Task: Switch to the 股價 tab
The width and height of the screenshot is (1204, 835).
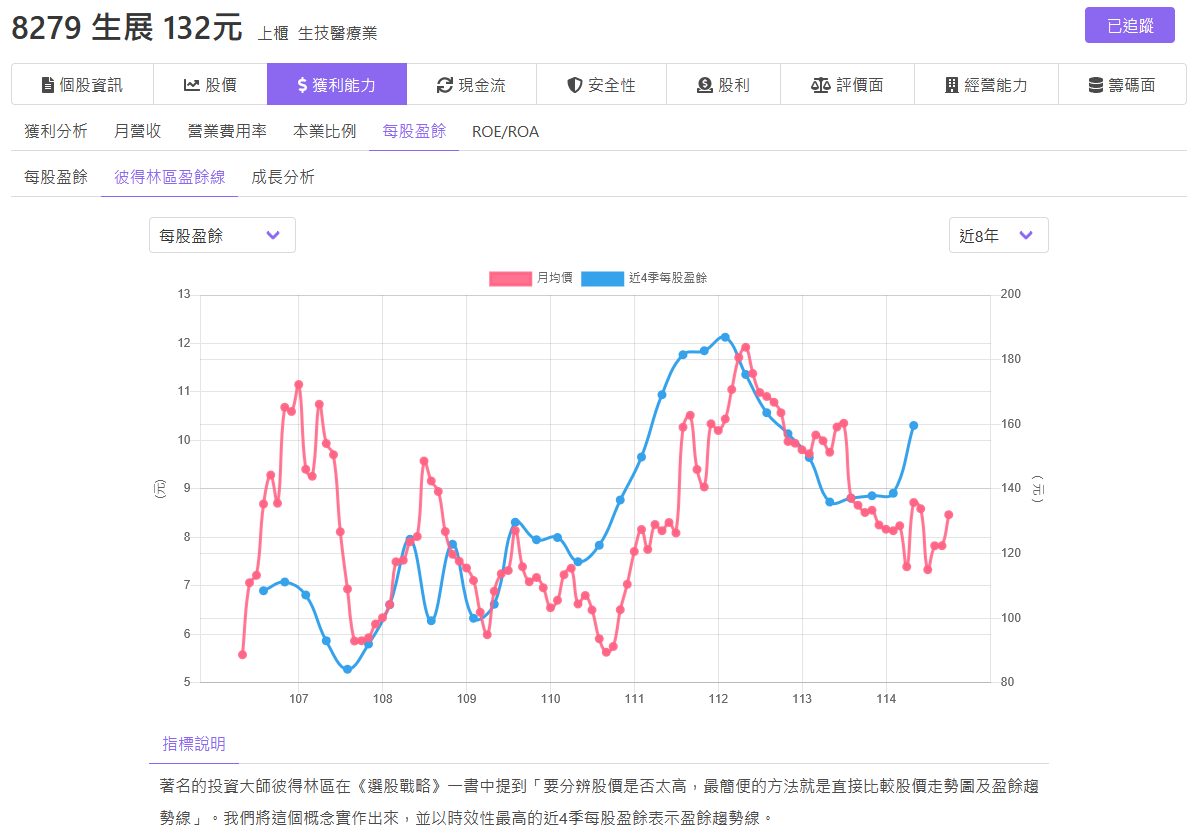Action: (x=210, y=85)
